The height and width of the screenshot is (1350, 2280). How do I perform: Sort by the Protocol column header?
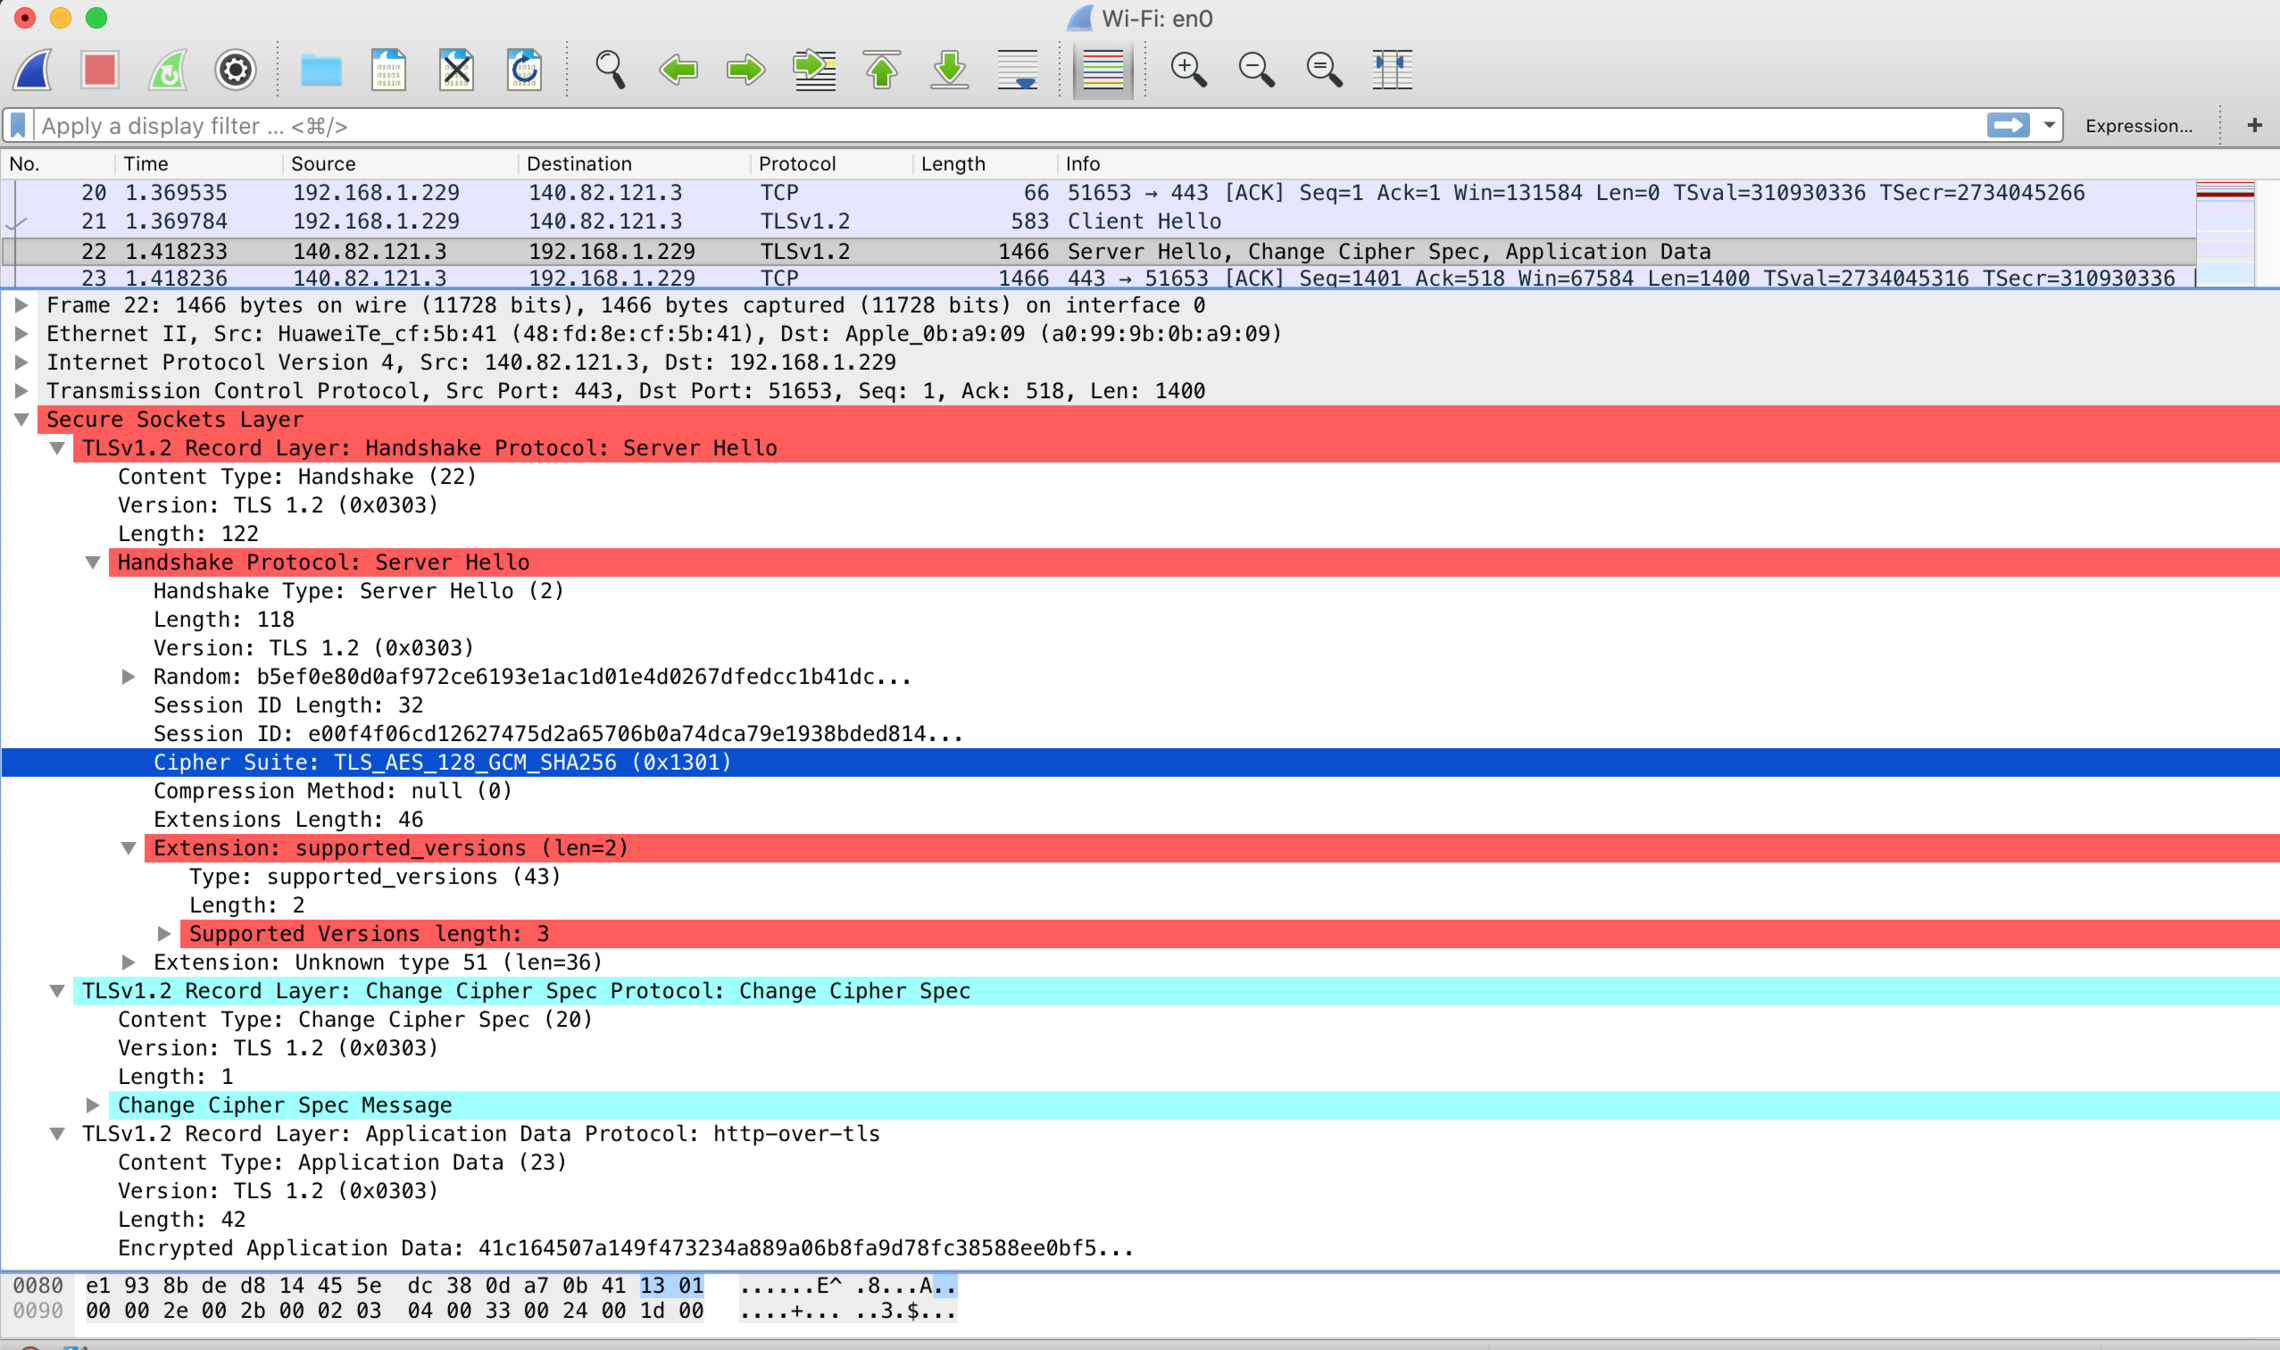(796, 164)
